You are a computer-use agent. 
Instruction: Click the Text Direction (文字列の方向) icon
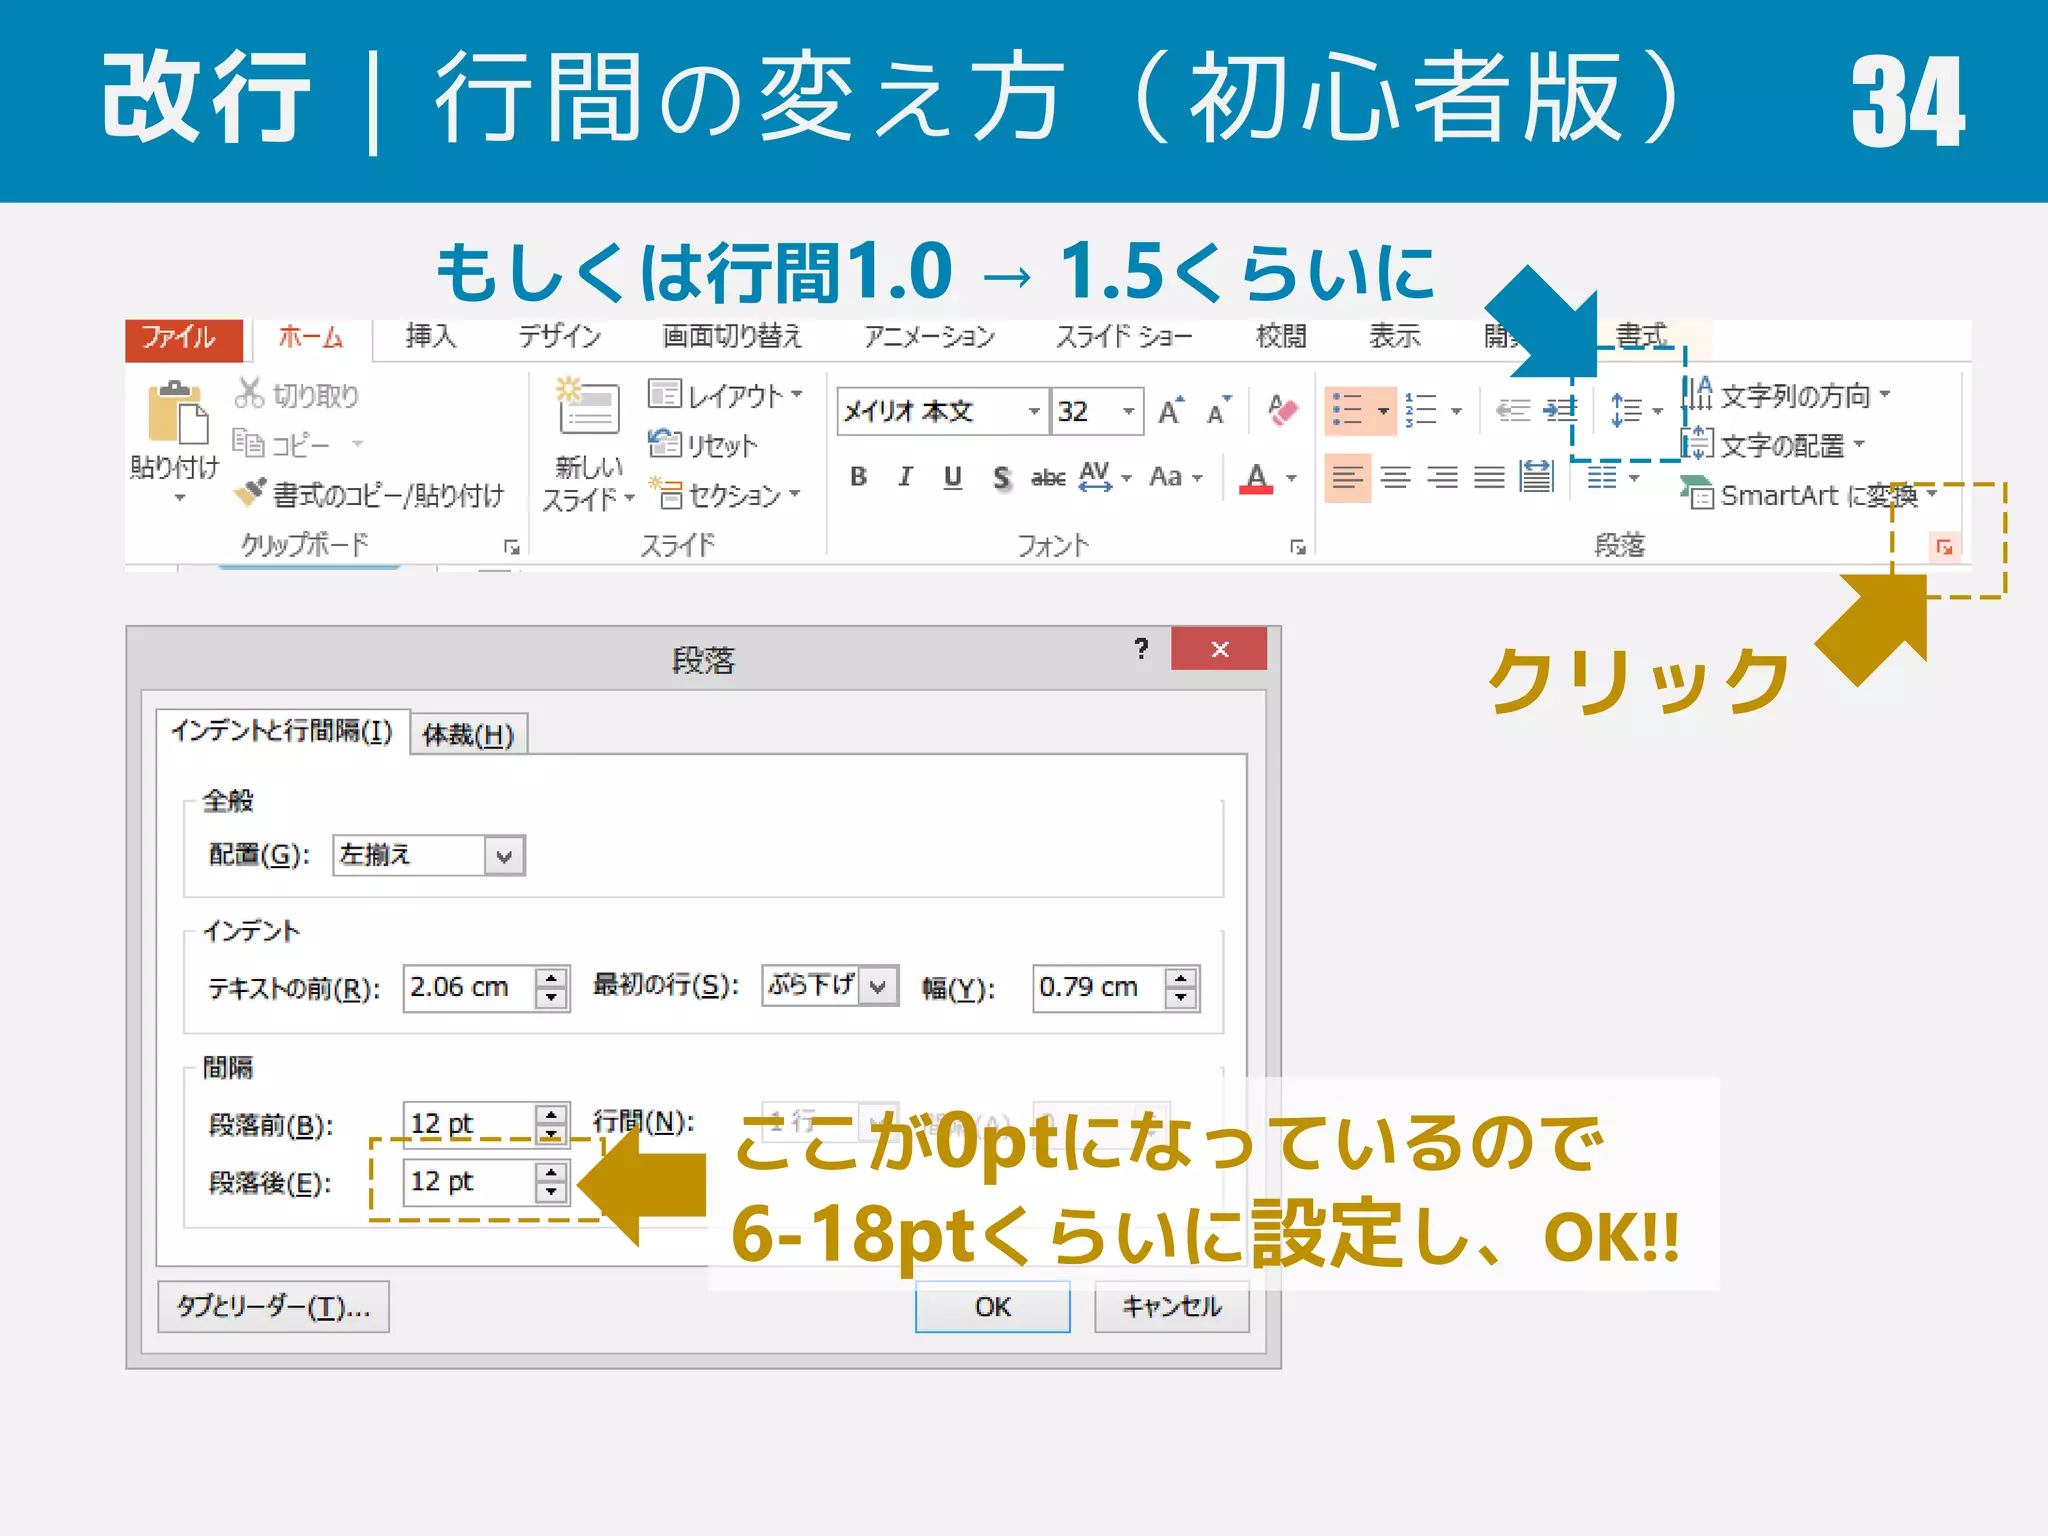(1697, 394)
